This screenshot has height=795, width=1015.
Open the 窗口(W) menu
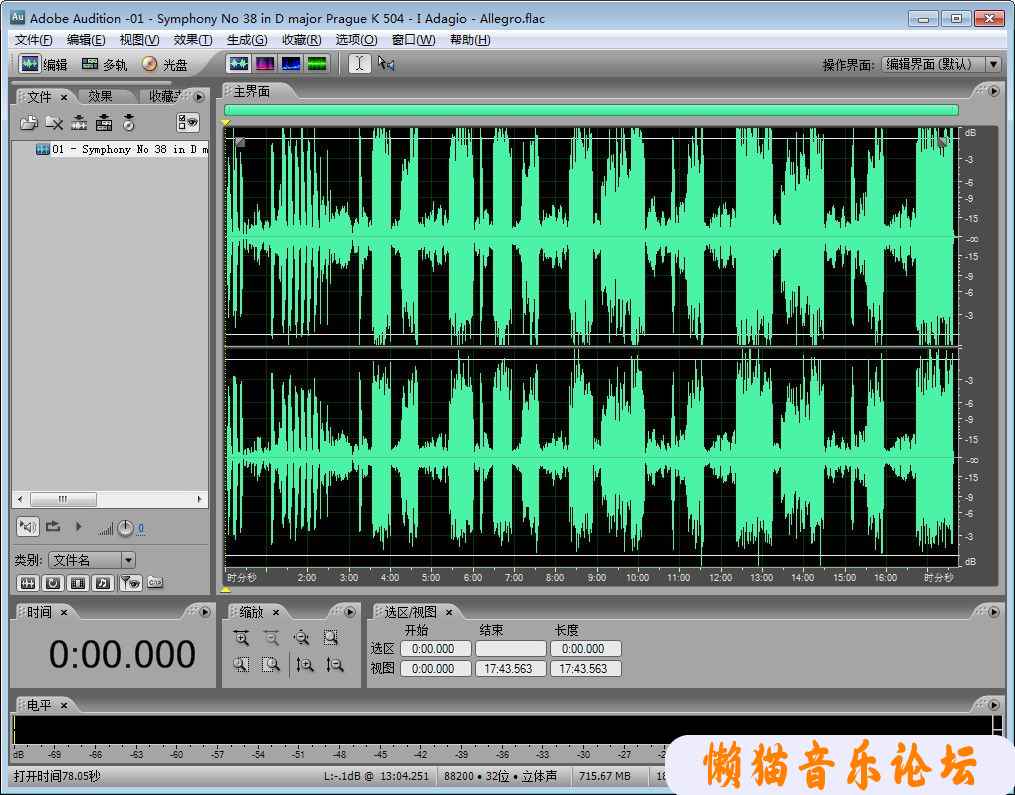tap(414, 39)
